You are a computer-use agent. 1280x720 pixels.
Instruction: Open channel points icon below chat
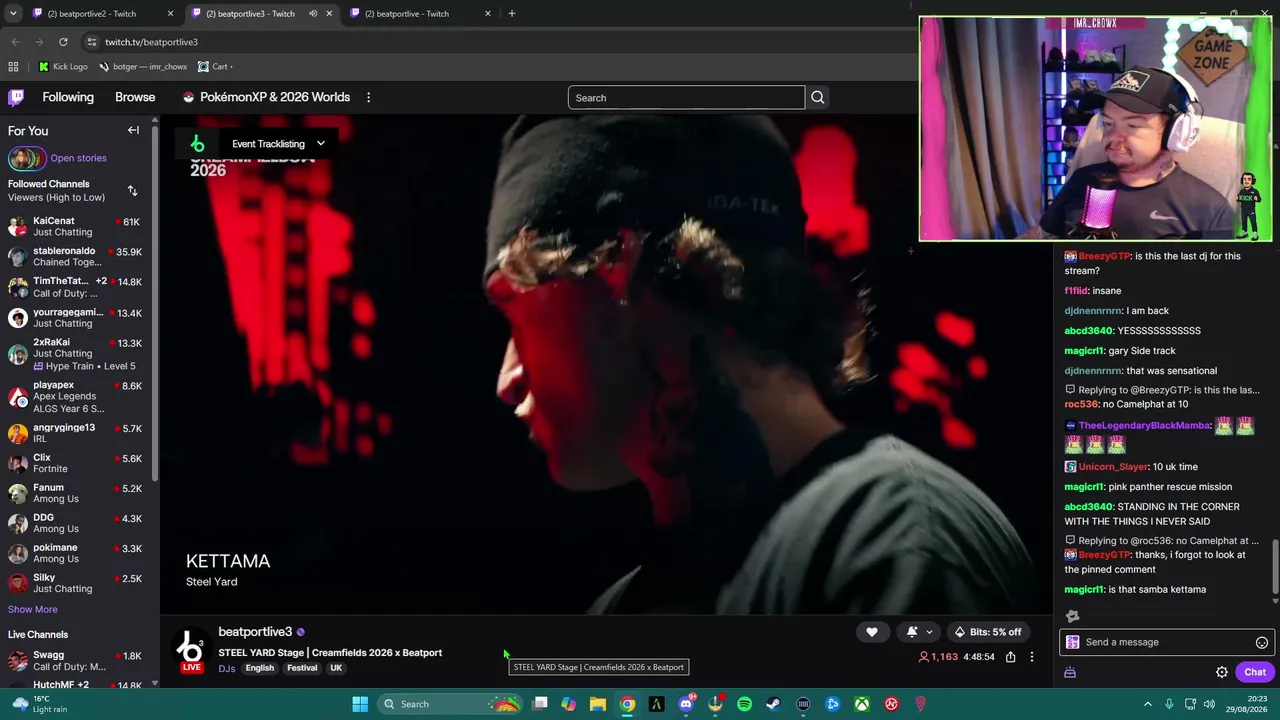(1070, 672)
